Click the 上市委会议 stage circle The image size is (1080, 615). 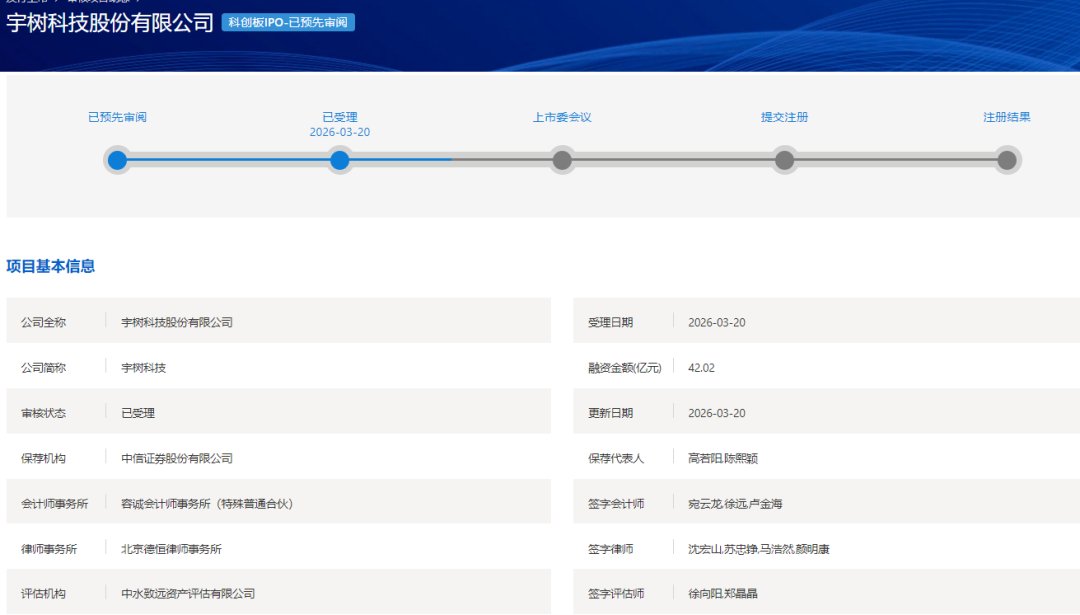[562, 159]
